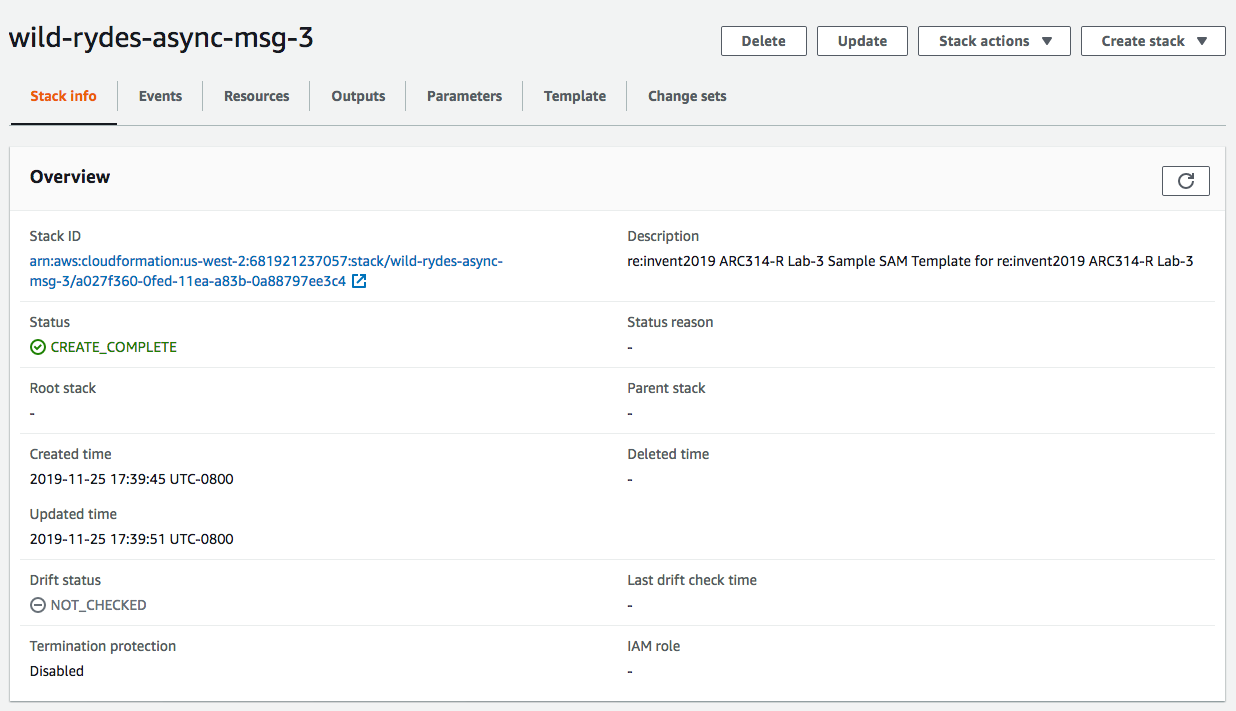Open the Events tab
Viewport: 1236px width, 711px height.
160,96
